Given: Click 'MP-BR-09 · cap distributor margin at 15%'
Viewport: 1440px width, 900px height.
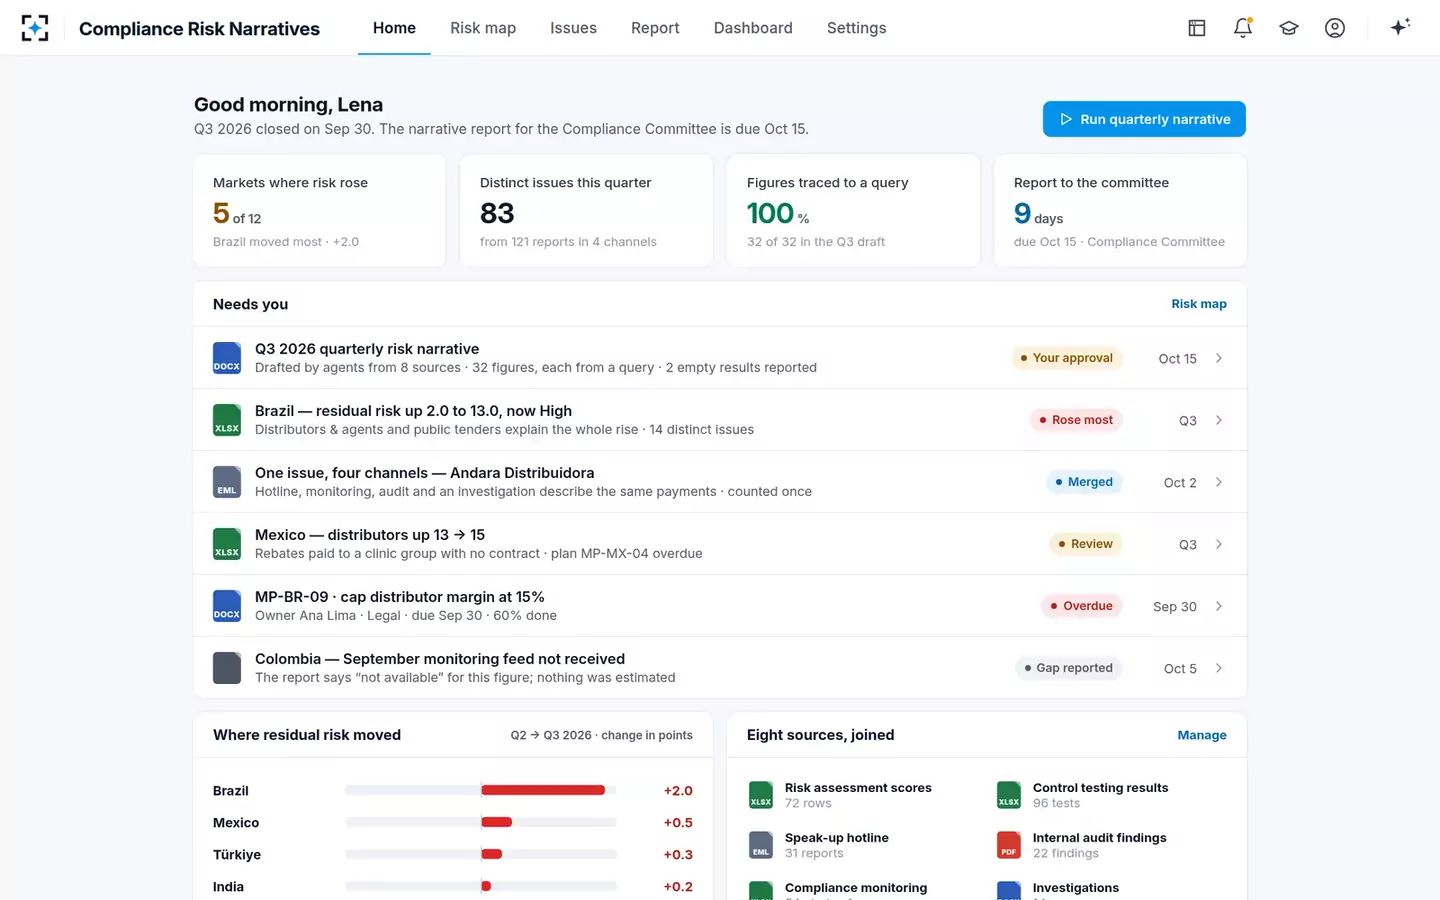Looking at the screenshot, I should [400, 597].
